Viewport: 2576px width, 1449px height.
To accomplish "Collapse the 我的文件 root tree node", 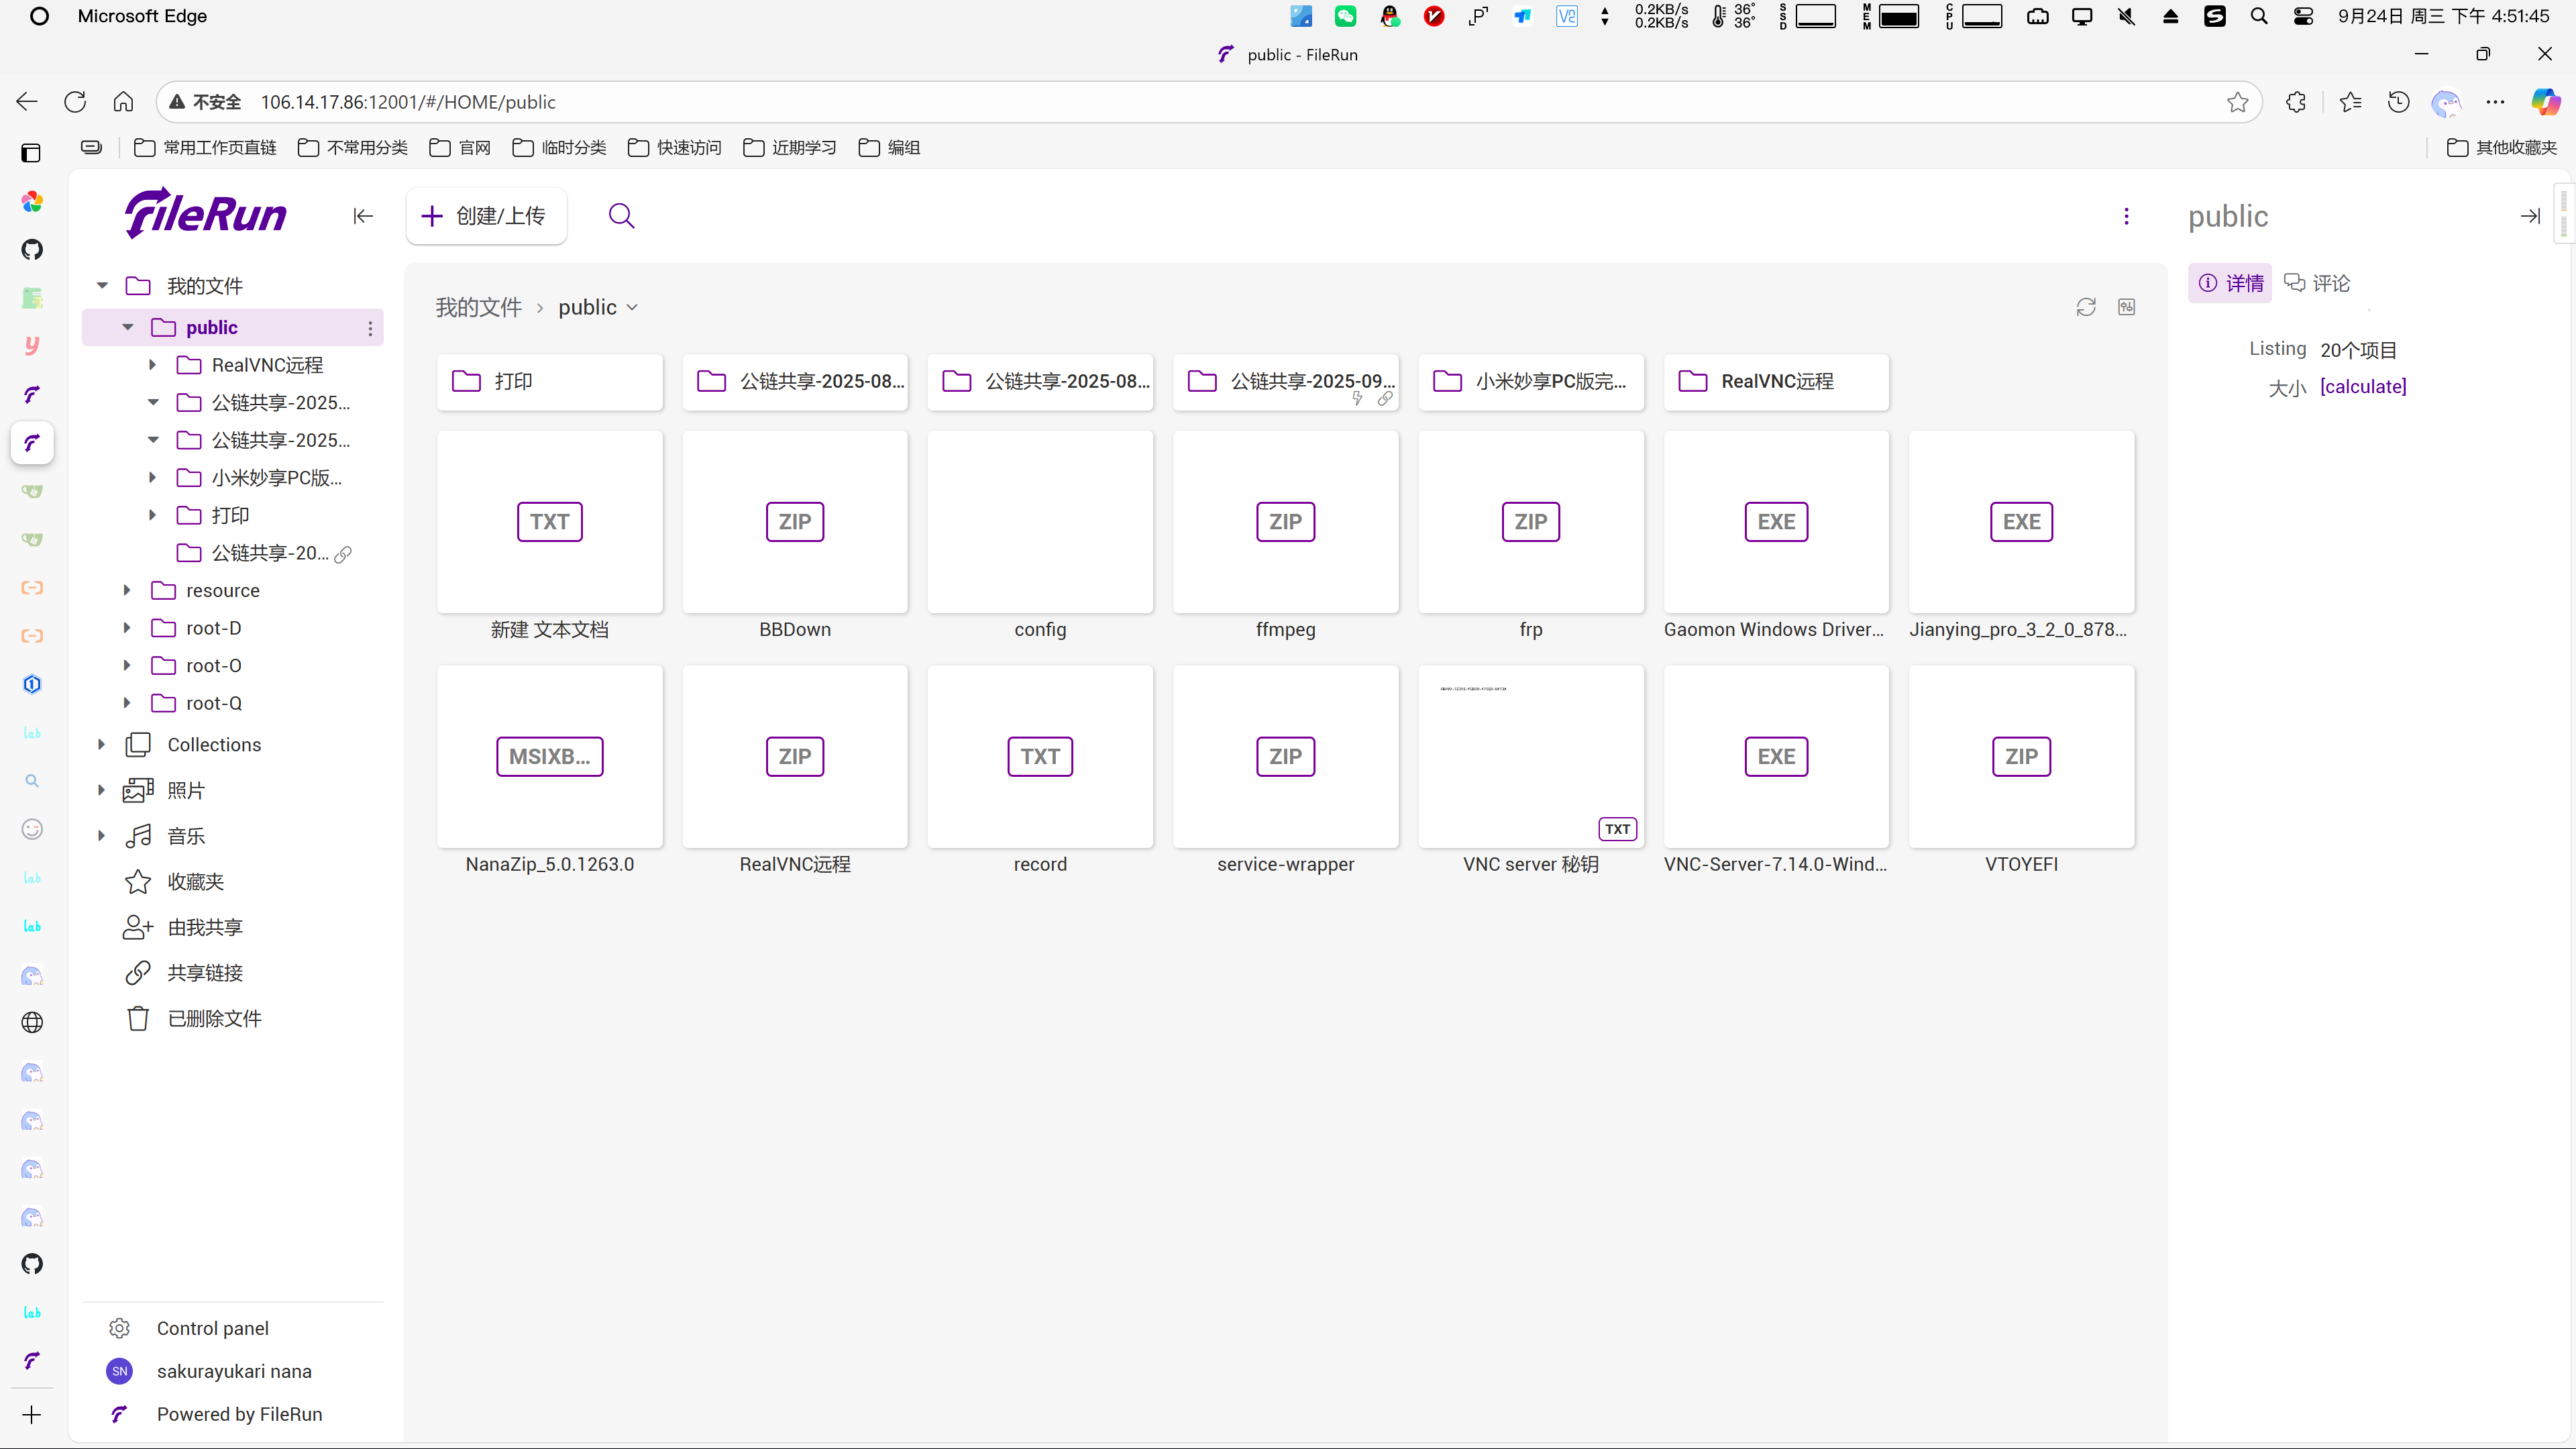I will coord(101,286).
